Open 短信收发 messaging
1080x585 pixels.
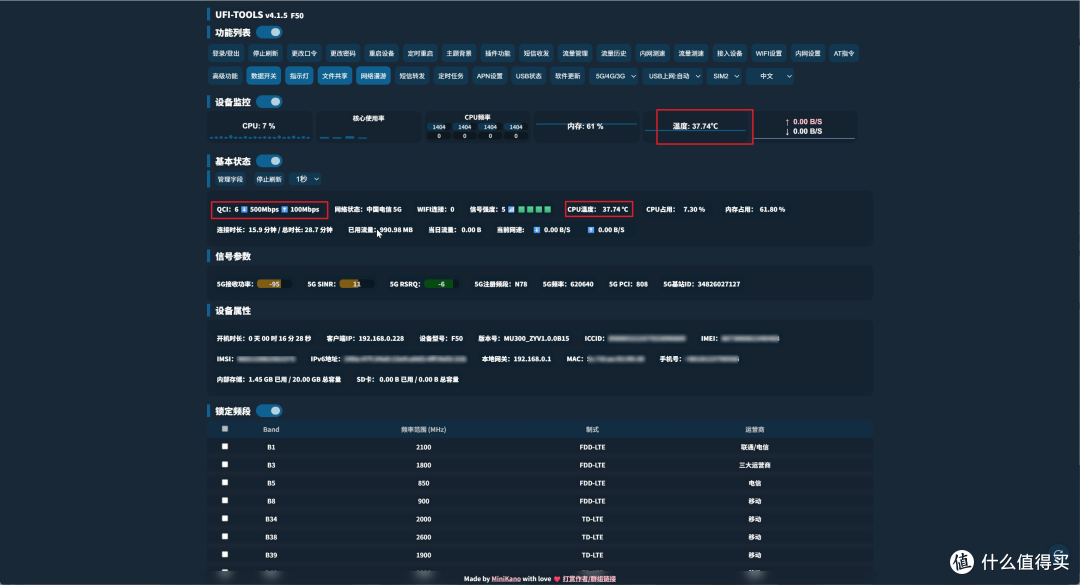pos(536,54)
